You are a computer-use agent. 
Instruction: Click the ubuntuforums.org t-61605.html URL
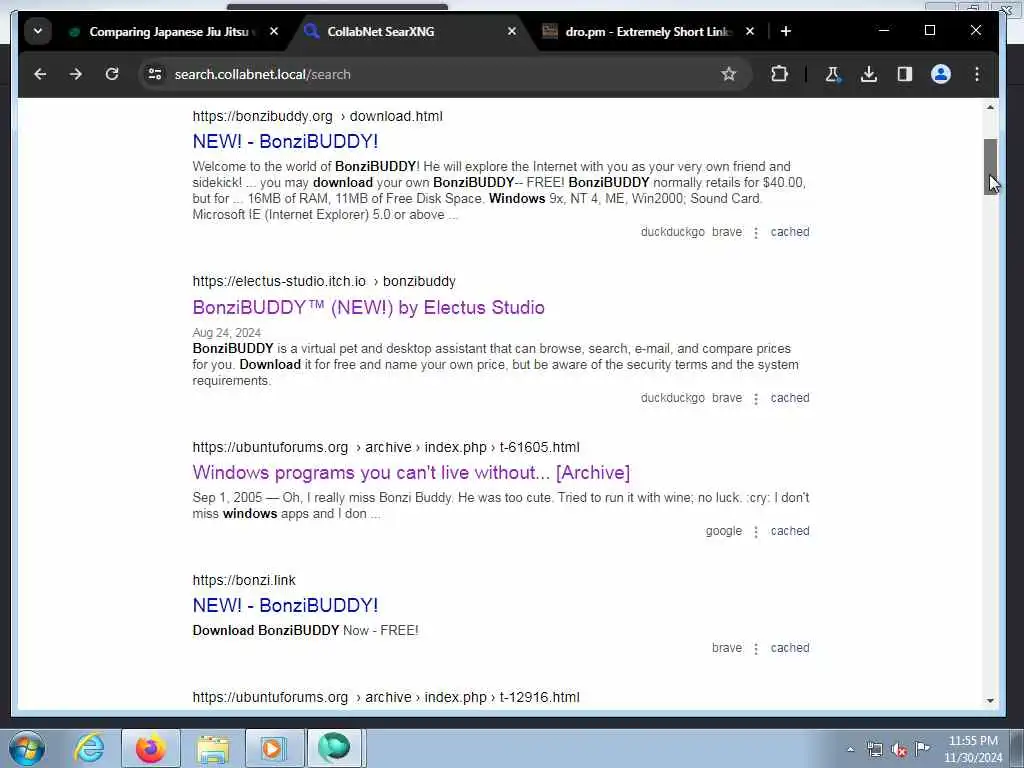(386, 447)
